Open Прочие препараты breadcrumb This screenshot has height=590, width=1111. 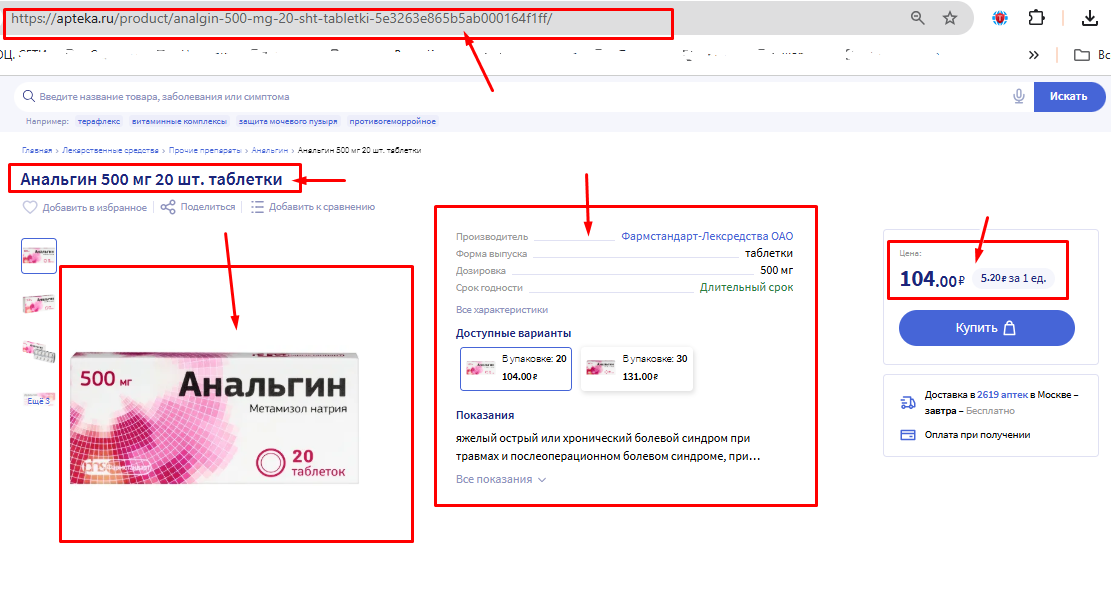coord(205,150)
